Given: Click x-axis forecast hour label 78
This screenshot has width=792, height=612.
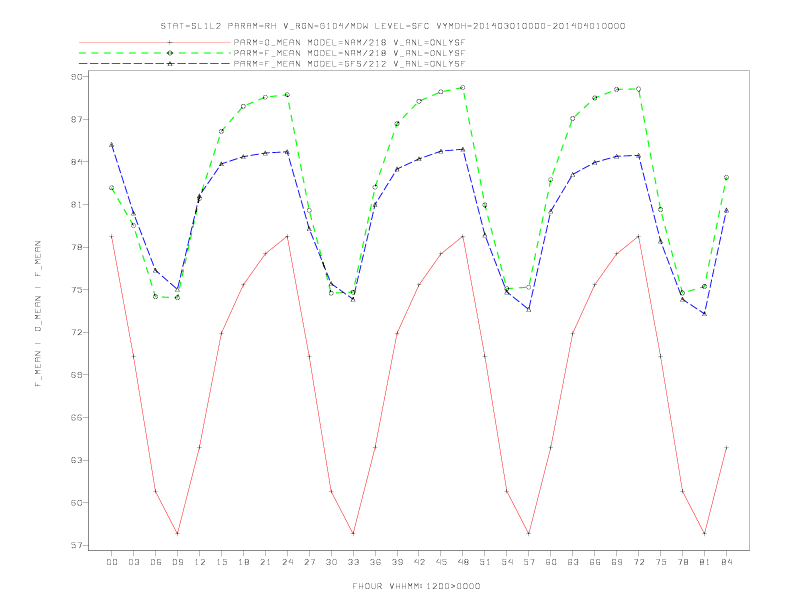Looking at the screenshot, I should pos(683,562).
